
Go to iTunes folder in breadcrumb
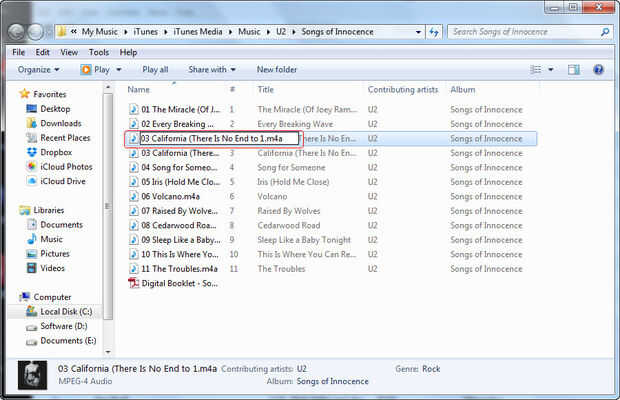pyautogui.click(x=146, y=32)
